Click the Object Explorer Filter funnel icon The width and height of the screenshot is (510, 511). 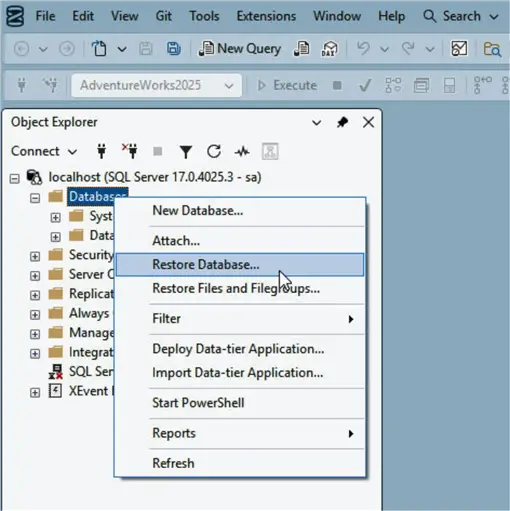pos(186,152)
